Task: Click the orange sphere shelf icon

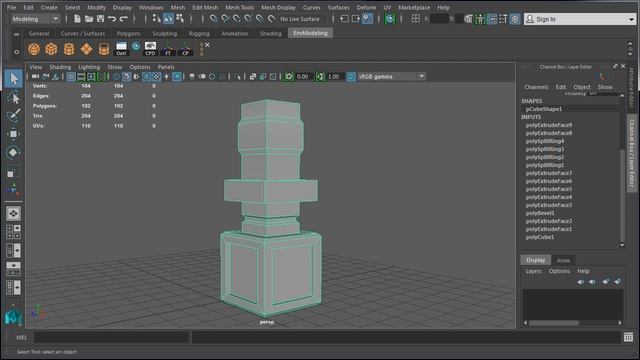Action: pyautogui.click(x=34, y=49)
